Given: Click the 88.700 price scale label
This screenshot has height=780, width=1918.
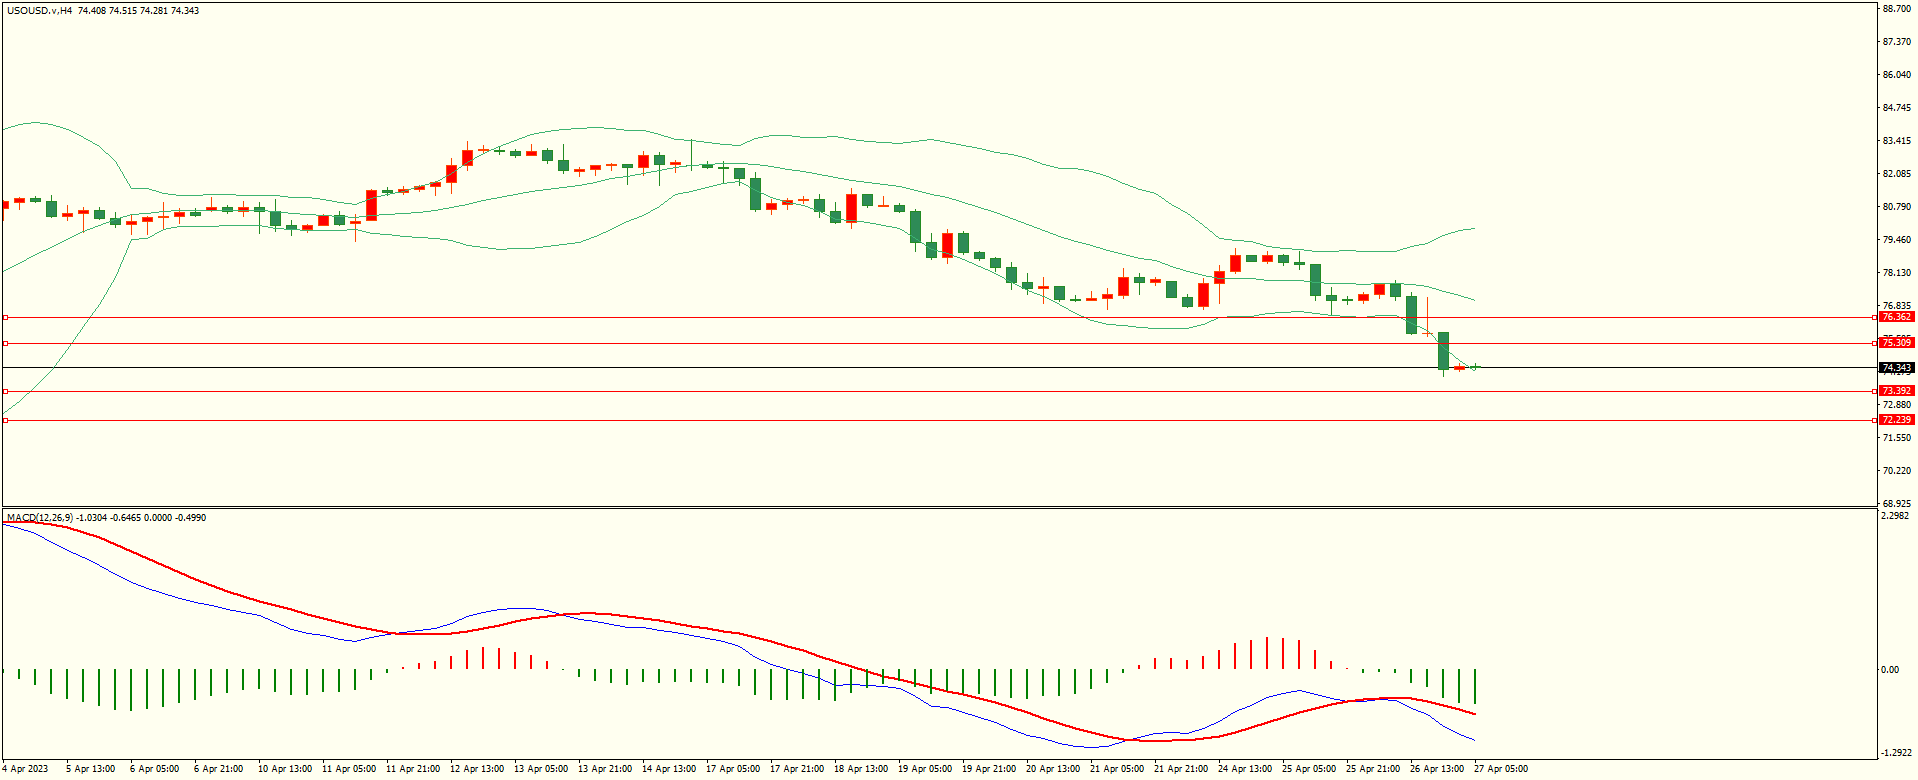Looking at the screenshot, I should pos(1897,9).
